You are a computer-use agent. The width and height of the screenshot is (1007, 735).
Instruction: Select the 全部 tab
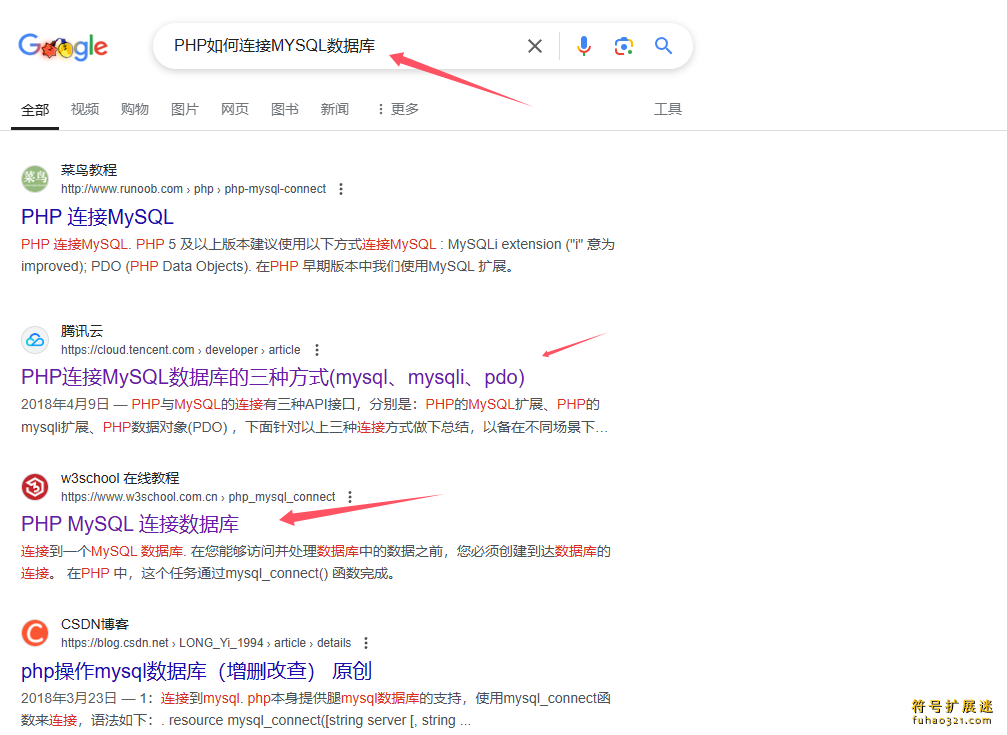(x=35, y=110)
